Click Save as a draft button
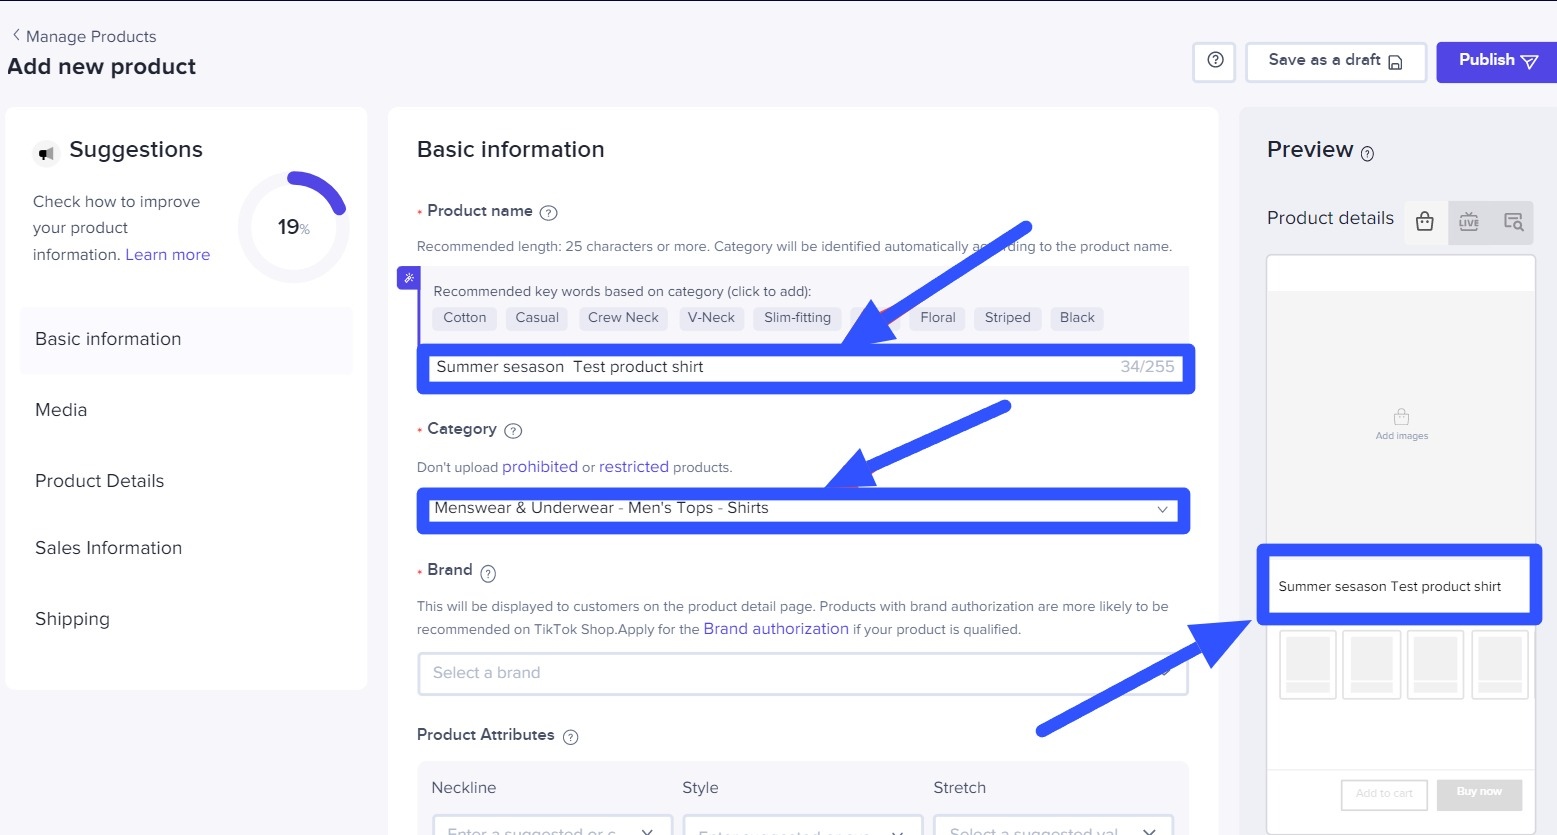This screenshot has width=1557, height=835. point(1334,61)
